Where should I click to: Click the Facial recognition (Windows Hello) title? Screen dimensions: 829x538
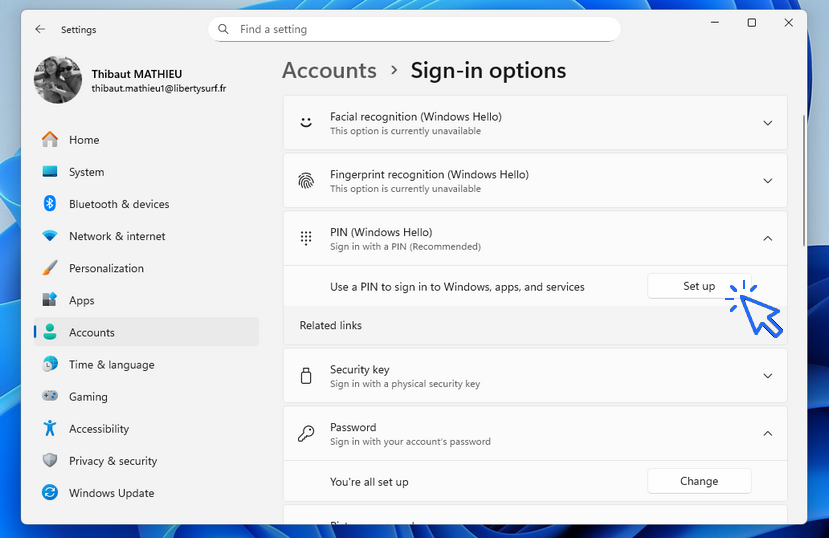point(416,117)
